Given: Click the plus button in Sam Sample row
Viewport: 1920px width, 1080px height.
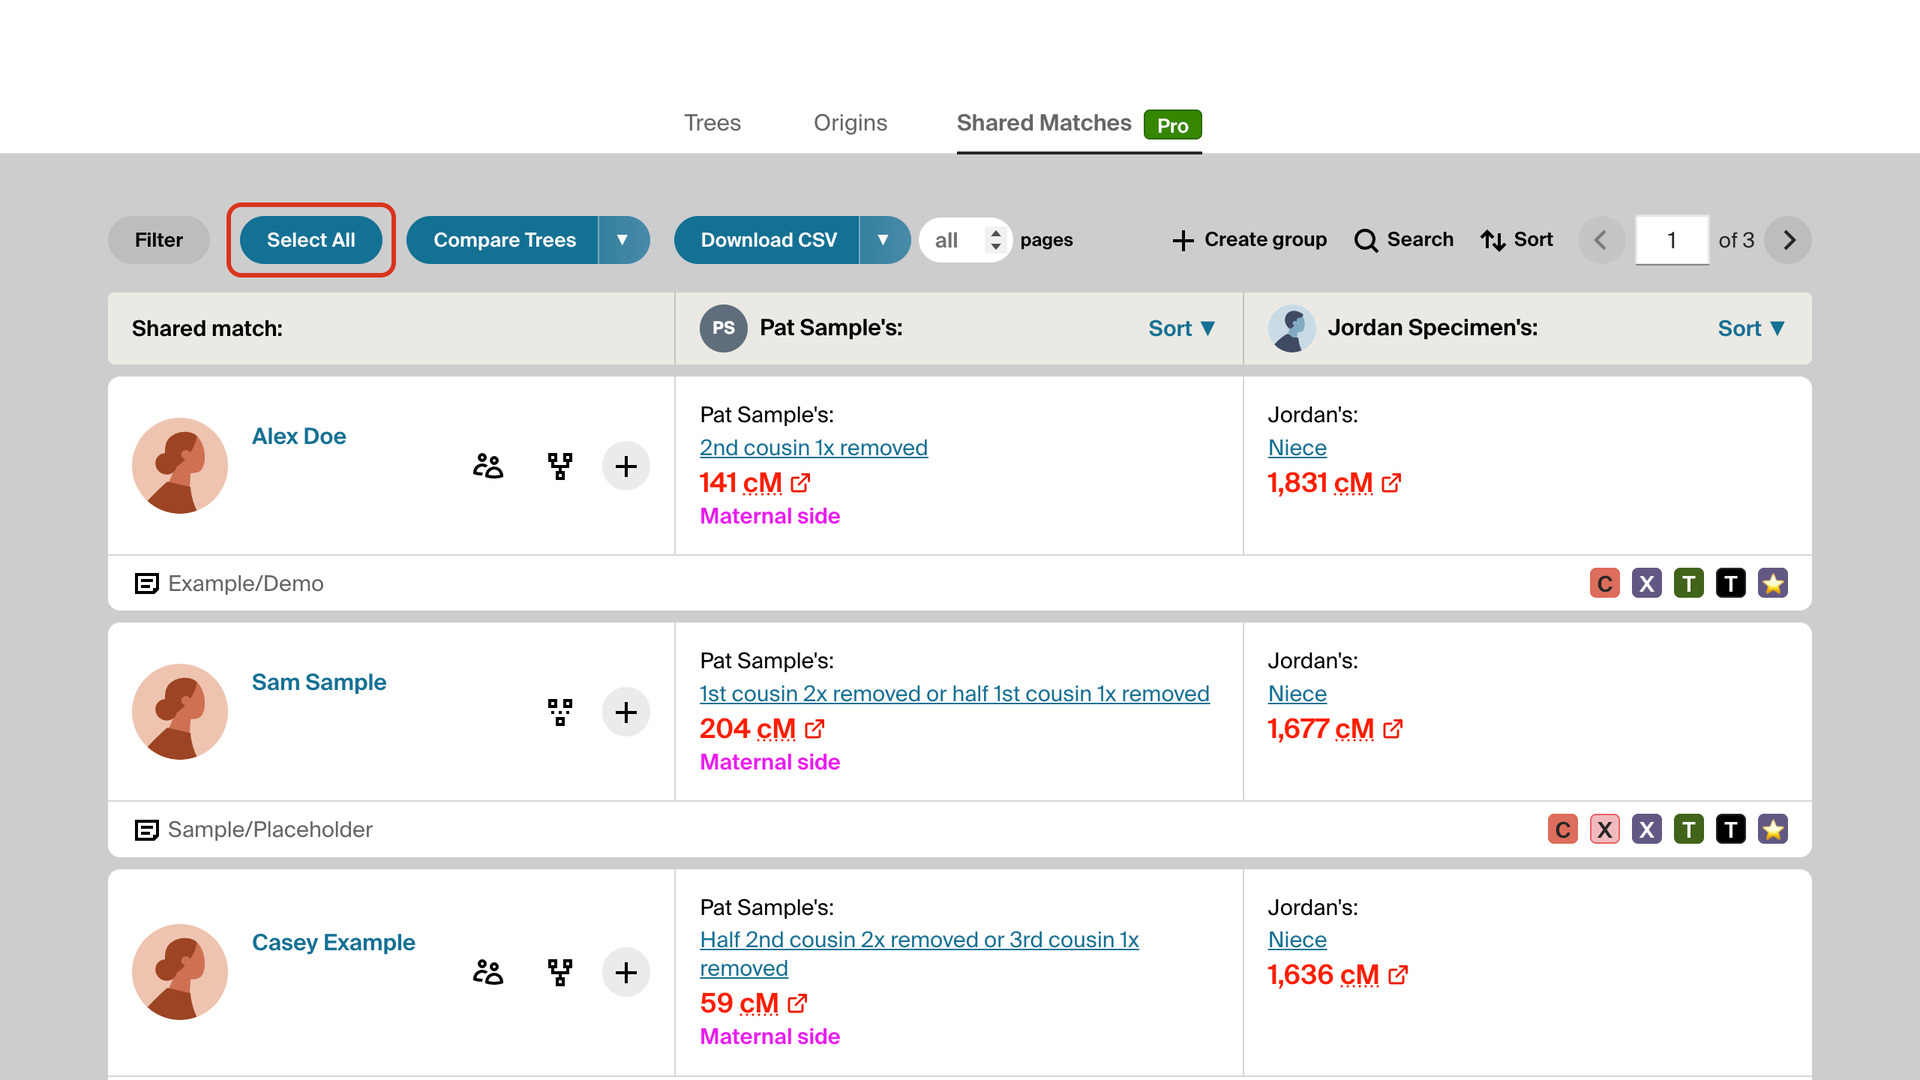Looking at the screenshot, I should point(626,712).
